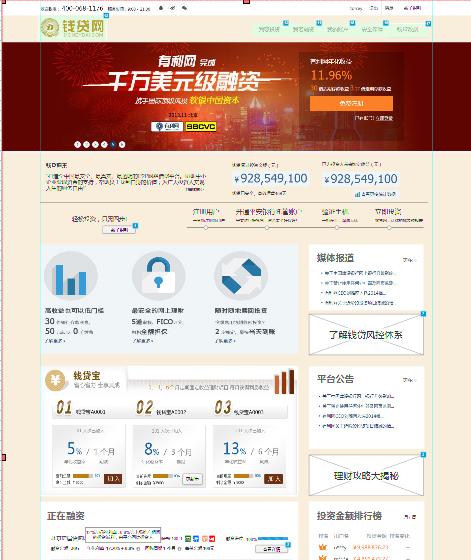
Task: Click the white 有利网 logo badge in the banner
Action: (167, 126)
